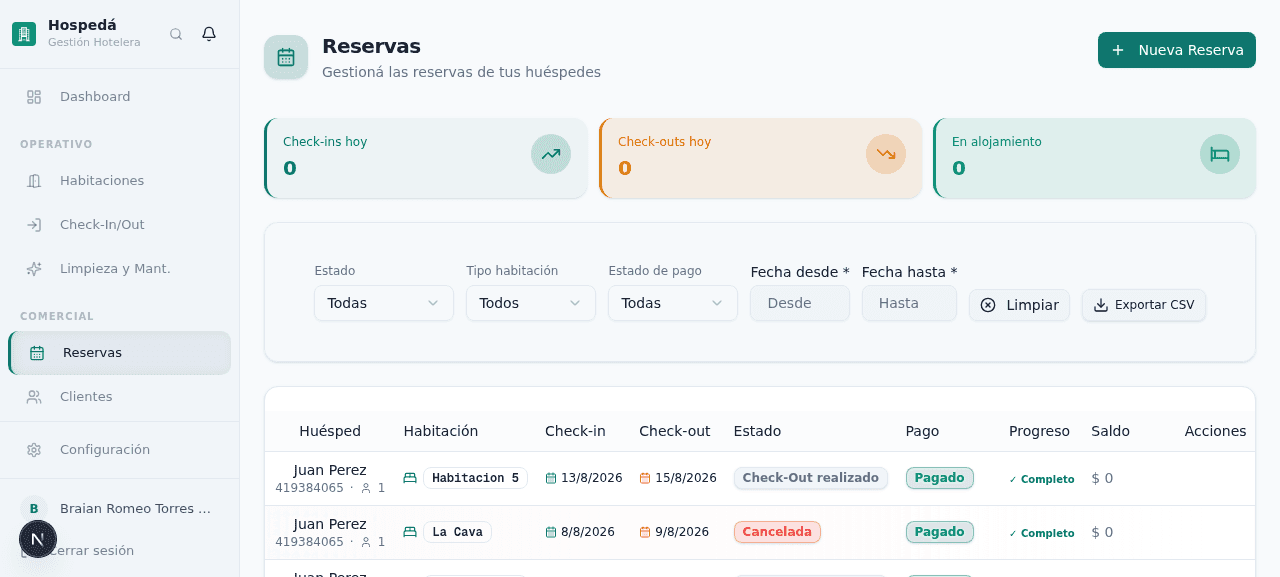Click calendar icon beside 13/8/2026
Viewport: 1280px width, 577px height.
pyautogui.click(x=551, y=478)
